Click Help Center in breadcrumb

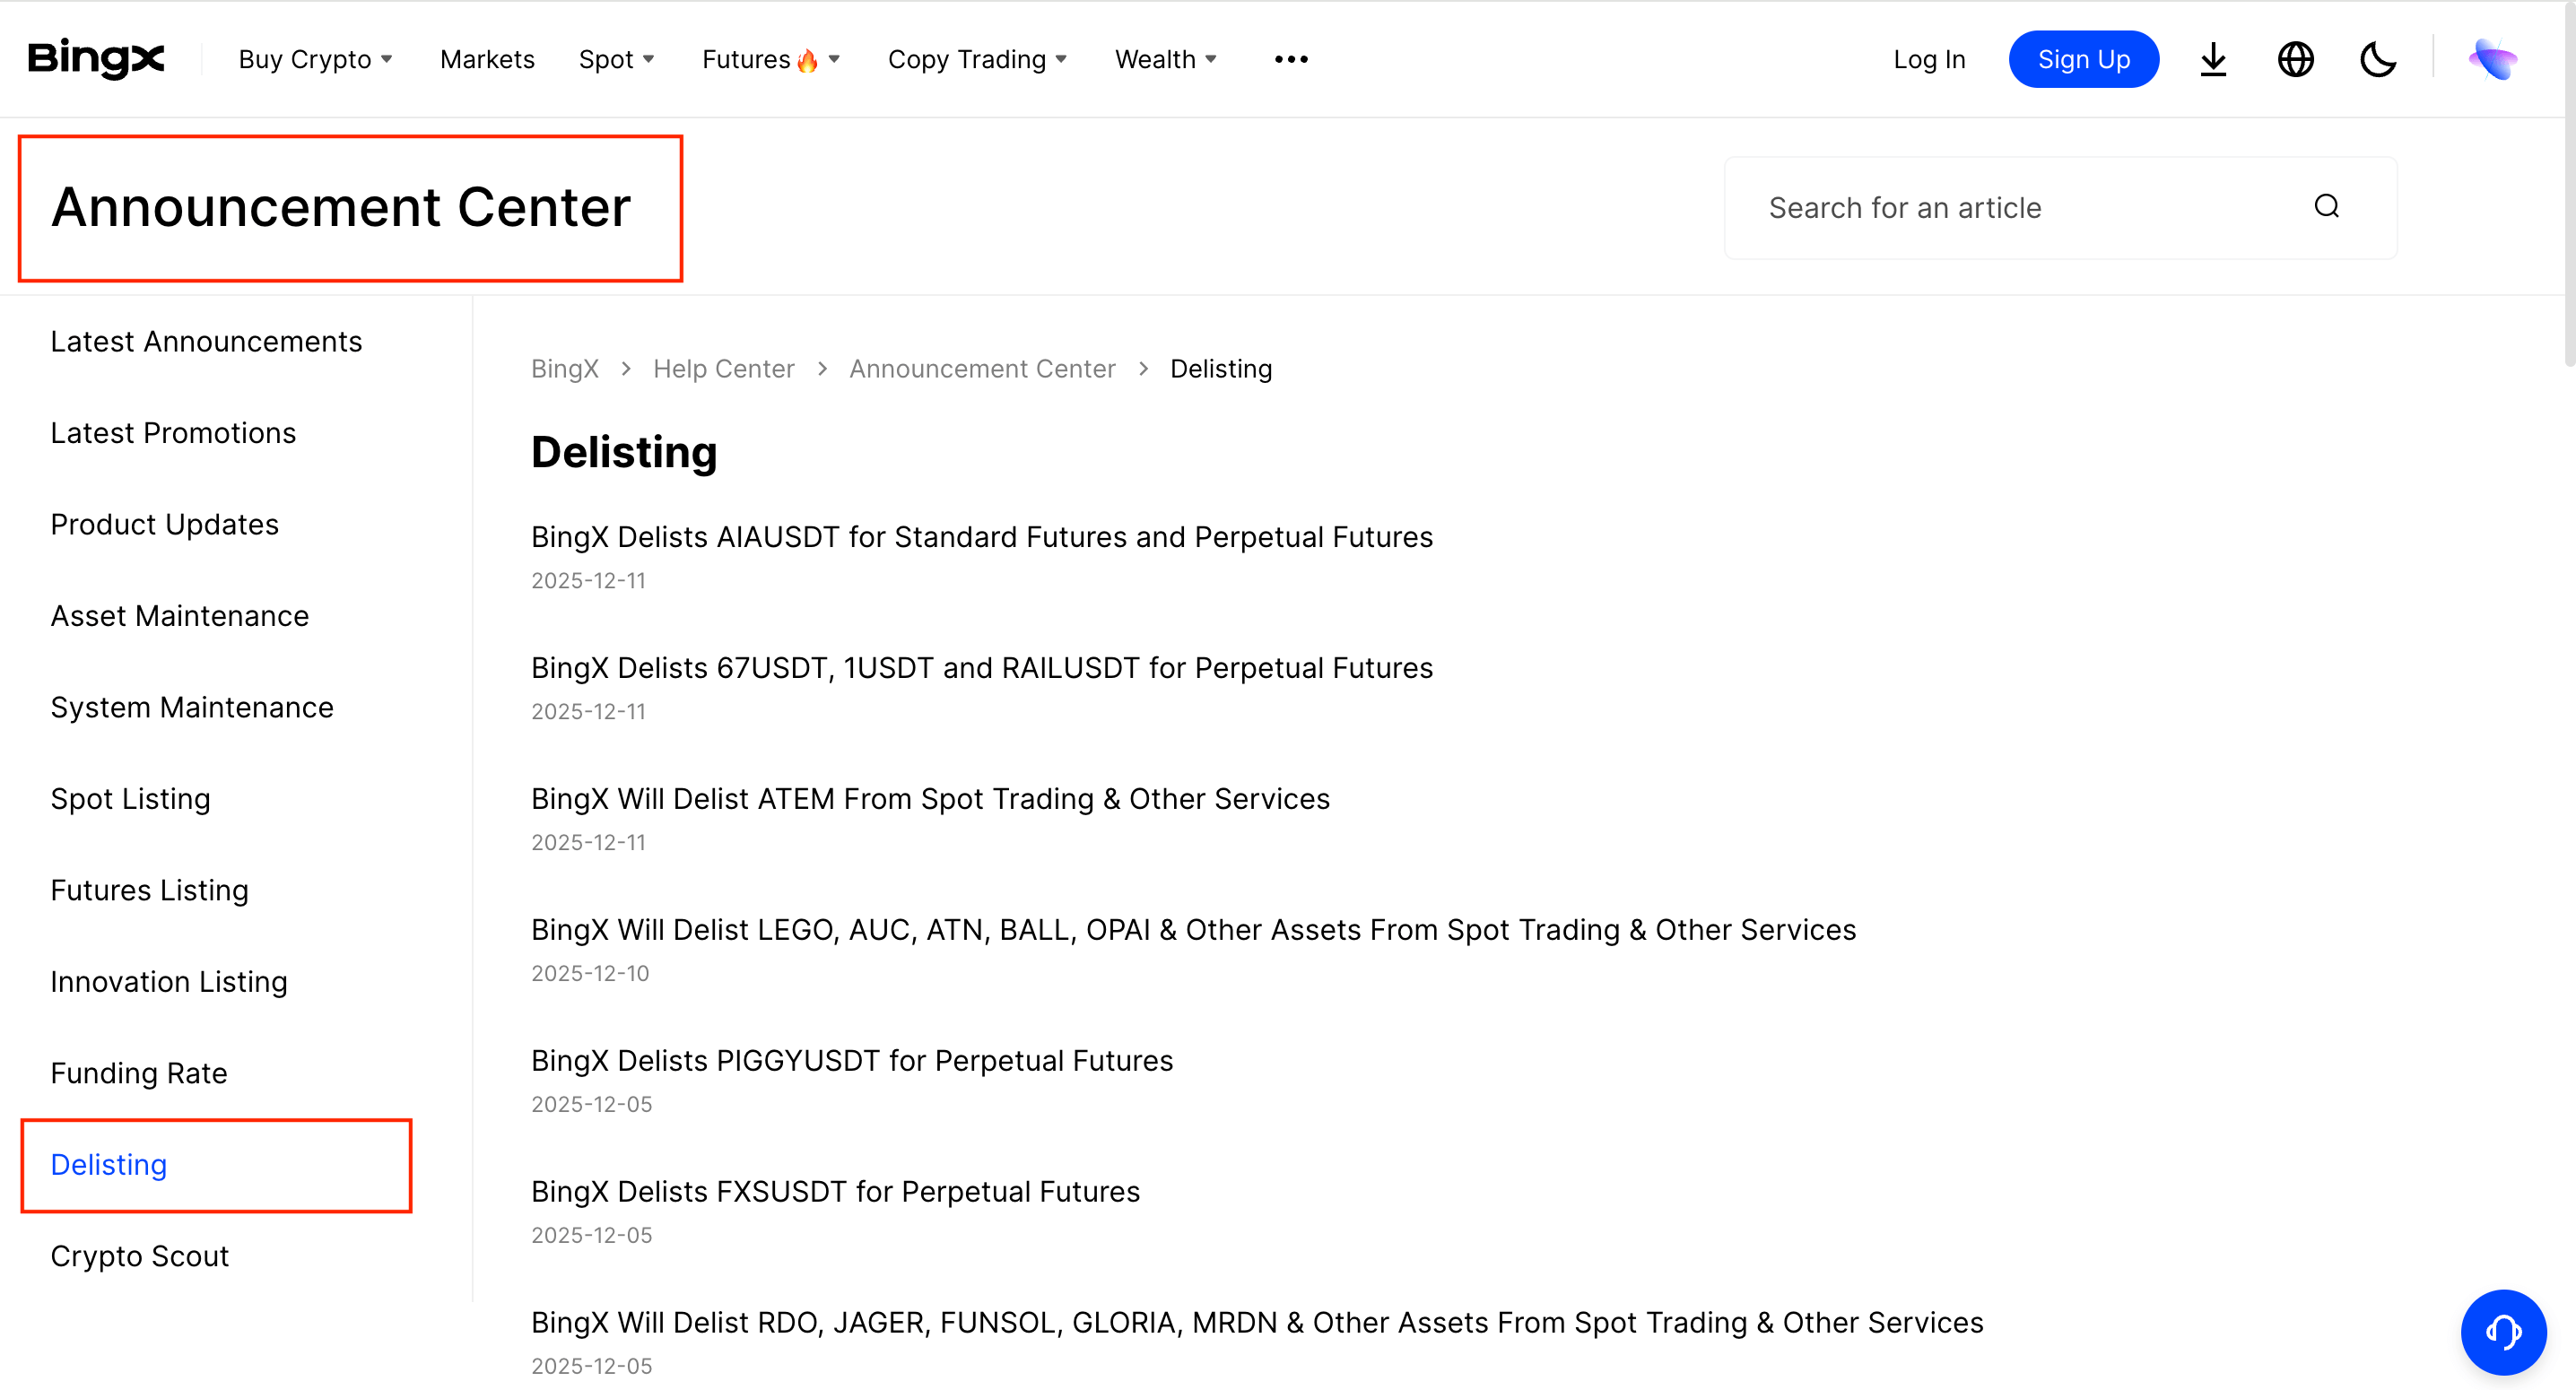point(723,368)
